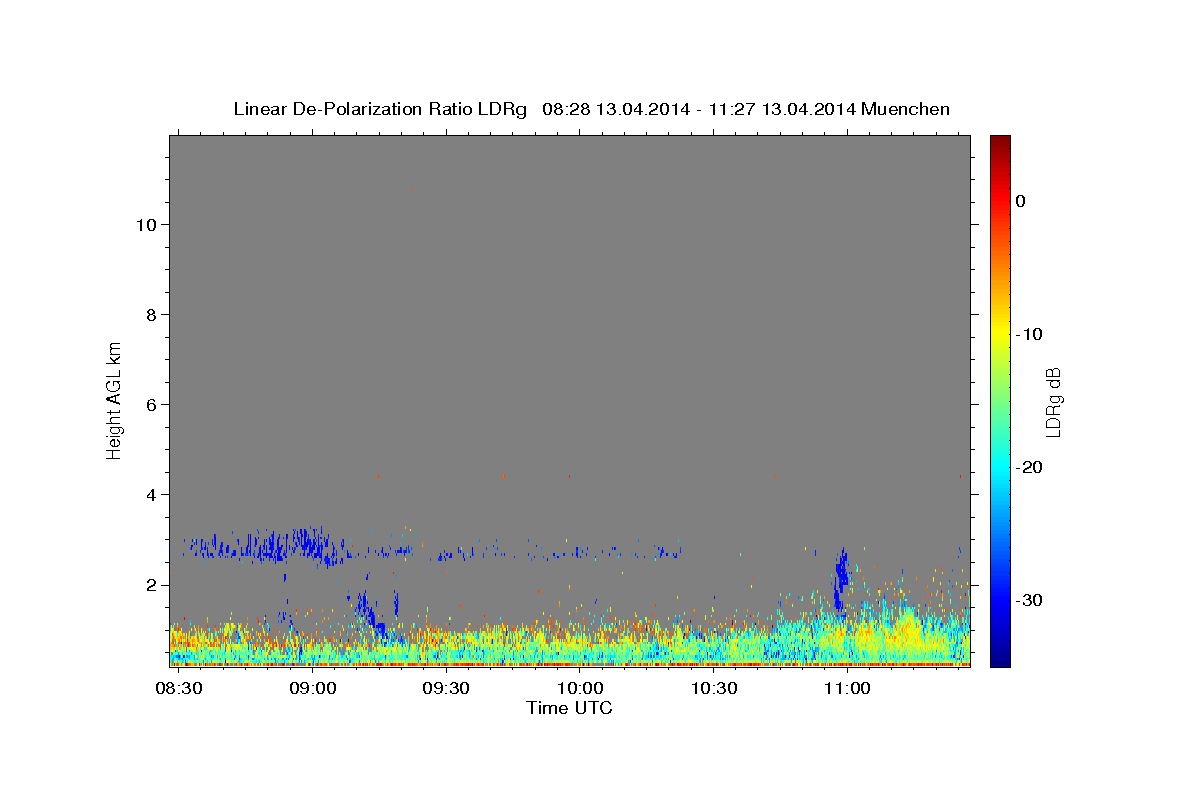Click the plot title 'Linear De-Polarization Ratio LDRg'
Screen dimensions: 1200x800
(x=379, y=109)
